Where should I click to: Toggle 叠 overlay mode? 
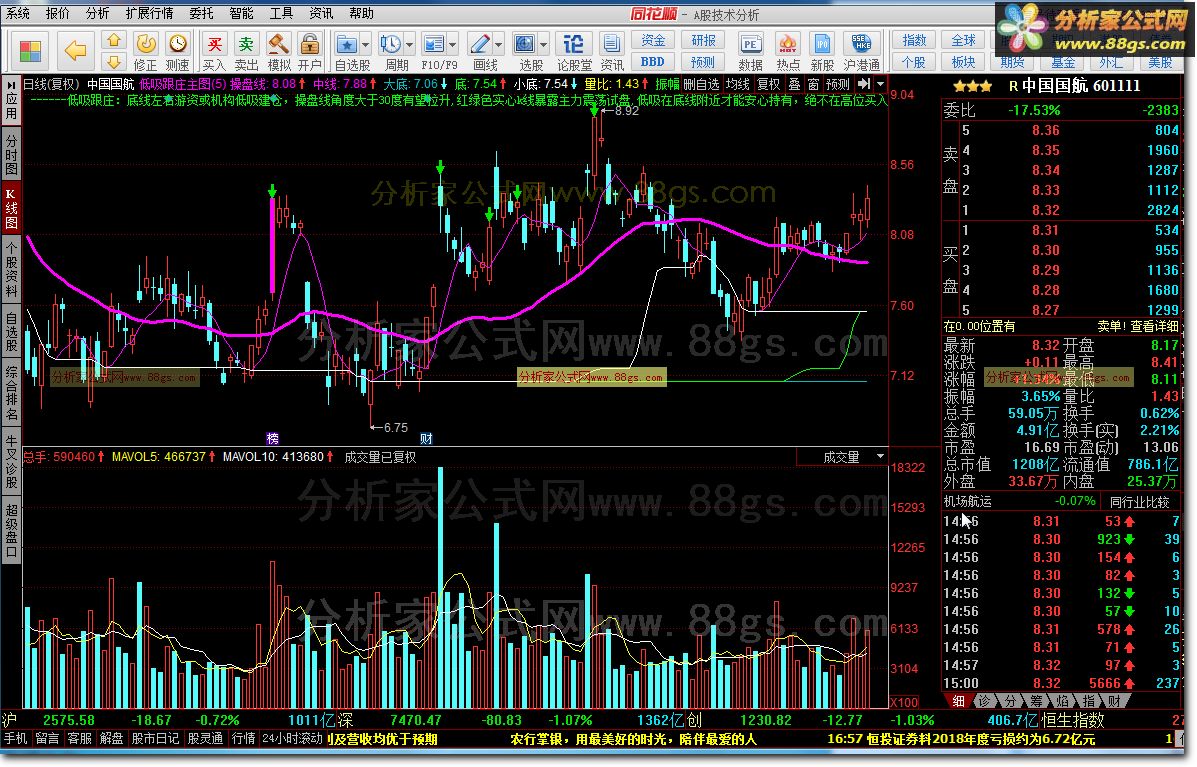(x=794, y=84)
